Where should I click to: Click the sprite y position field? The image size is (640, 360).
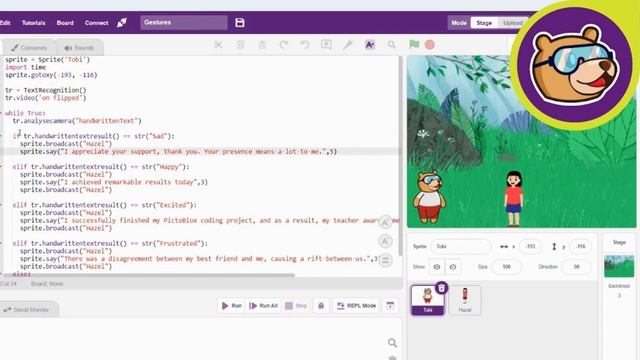580,247
